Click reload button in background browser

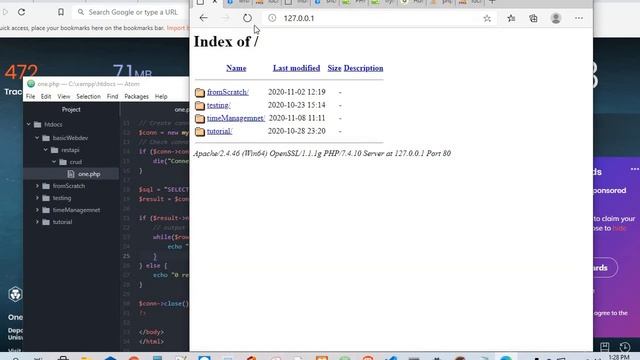tap(22, 12)
